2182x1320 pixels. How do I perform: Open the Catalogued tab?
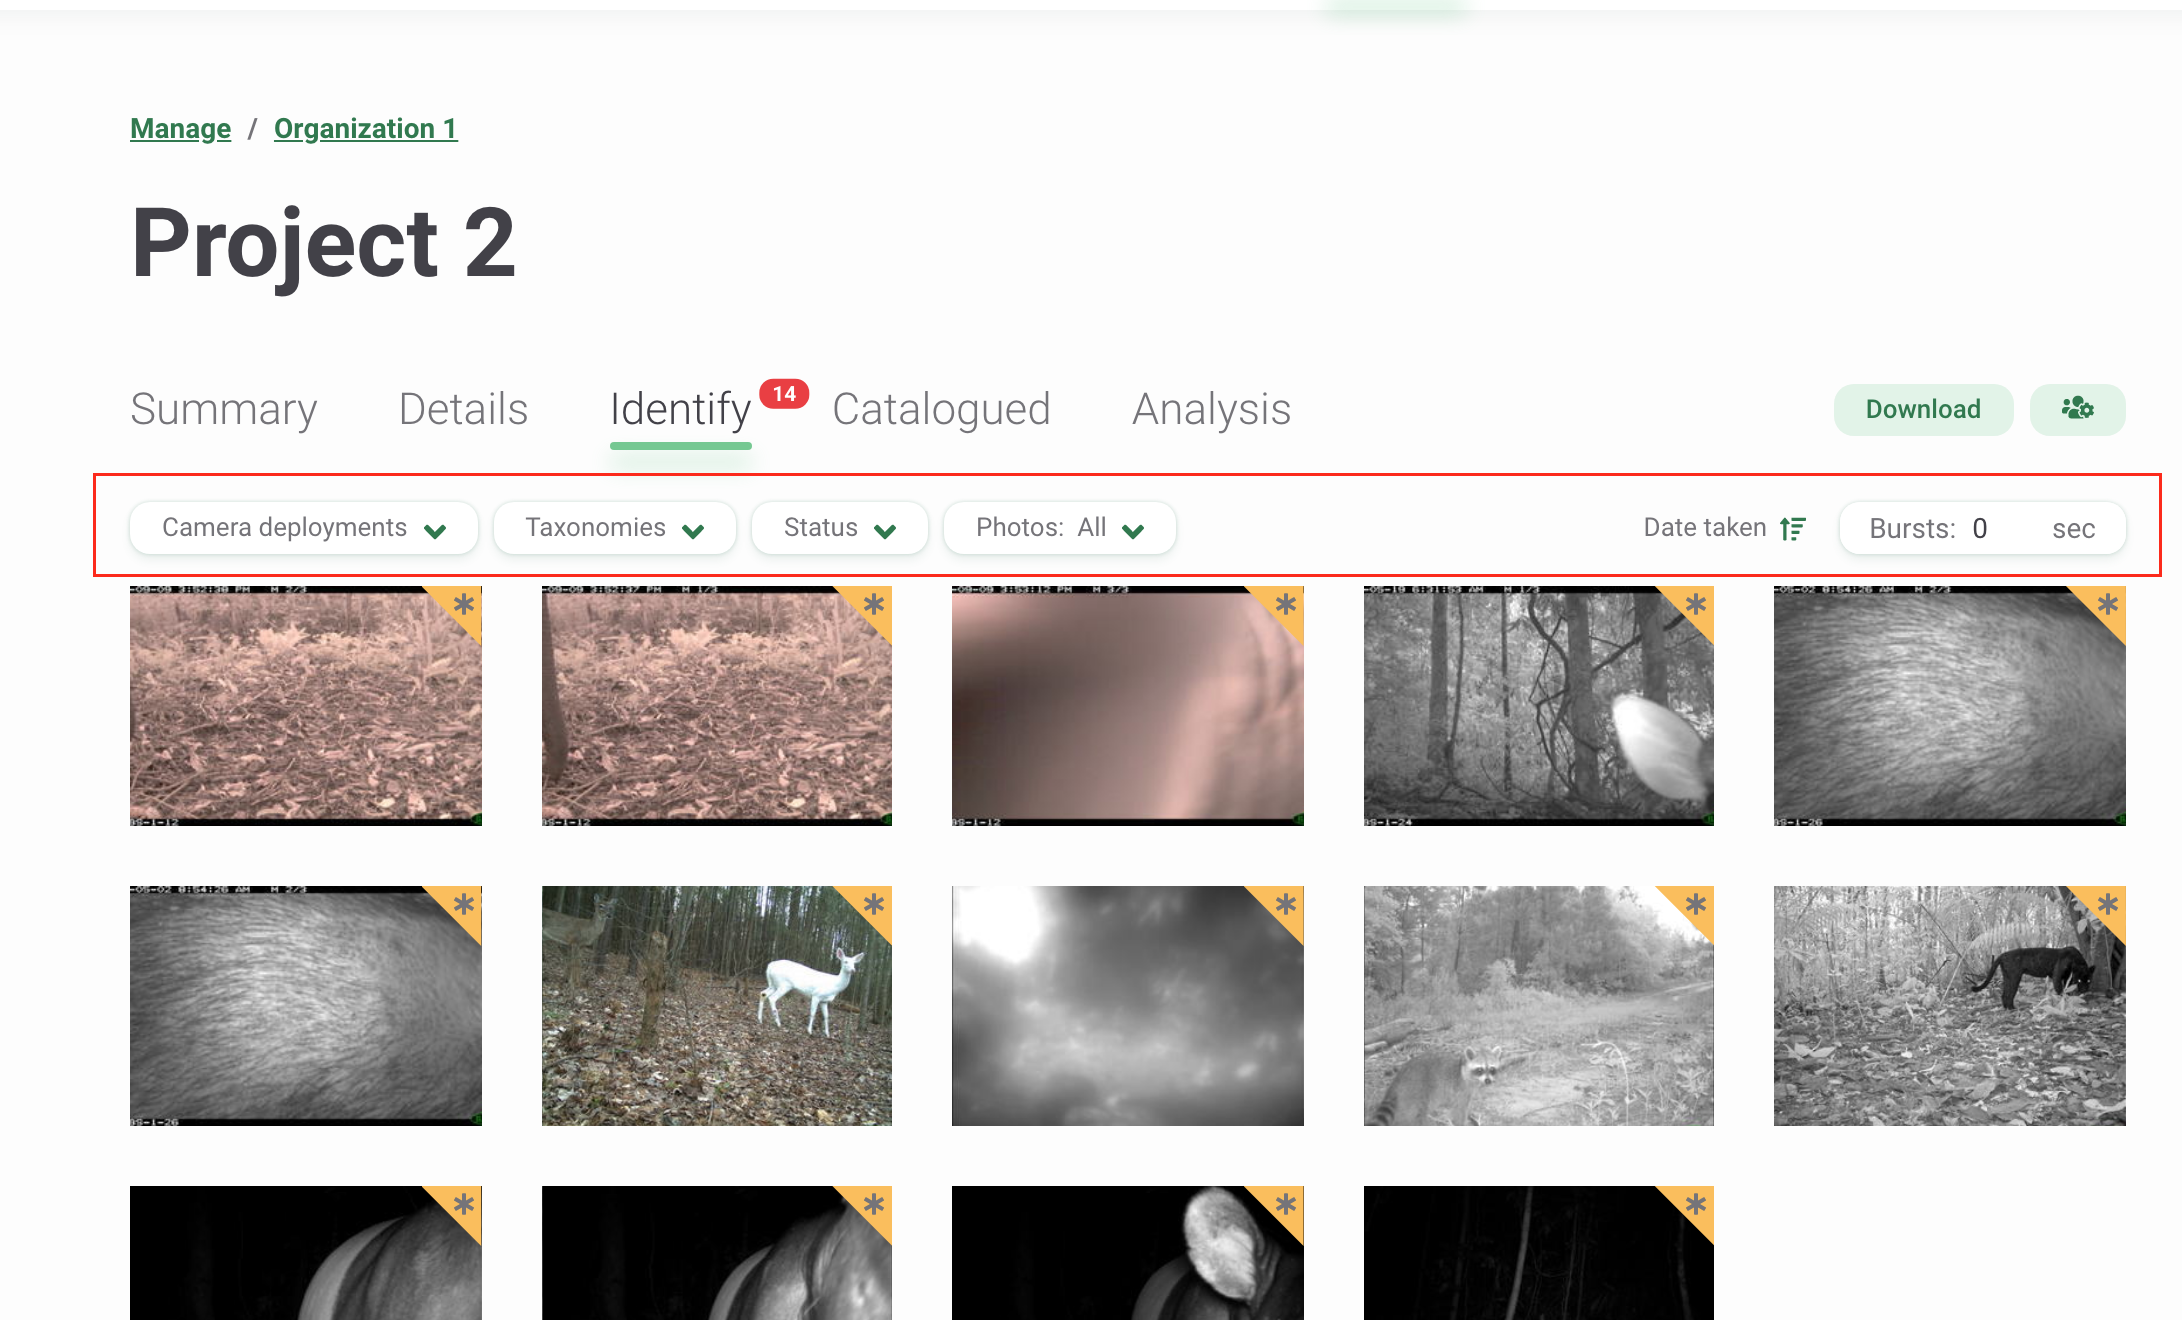[941, 409]
